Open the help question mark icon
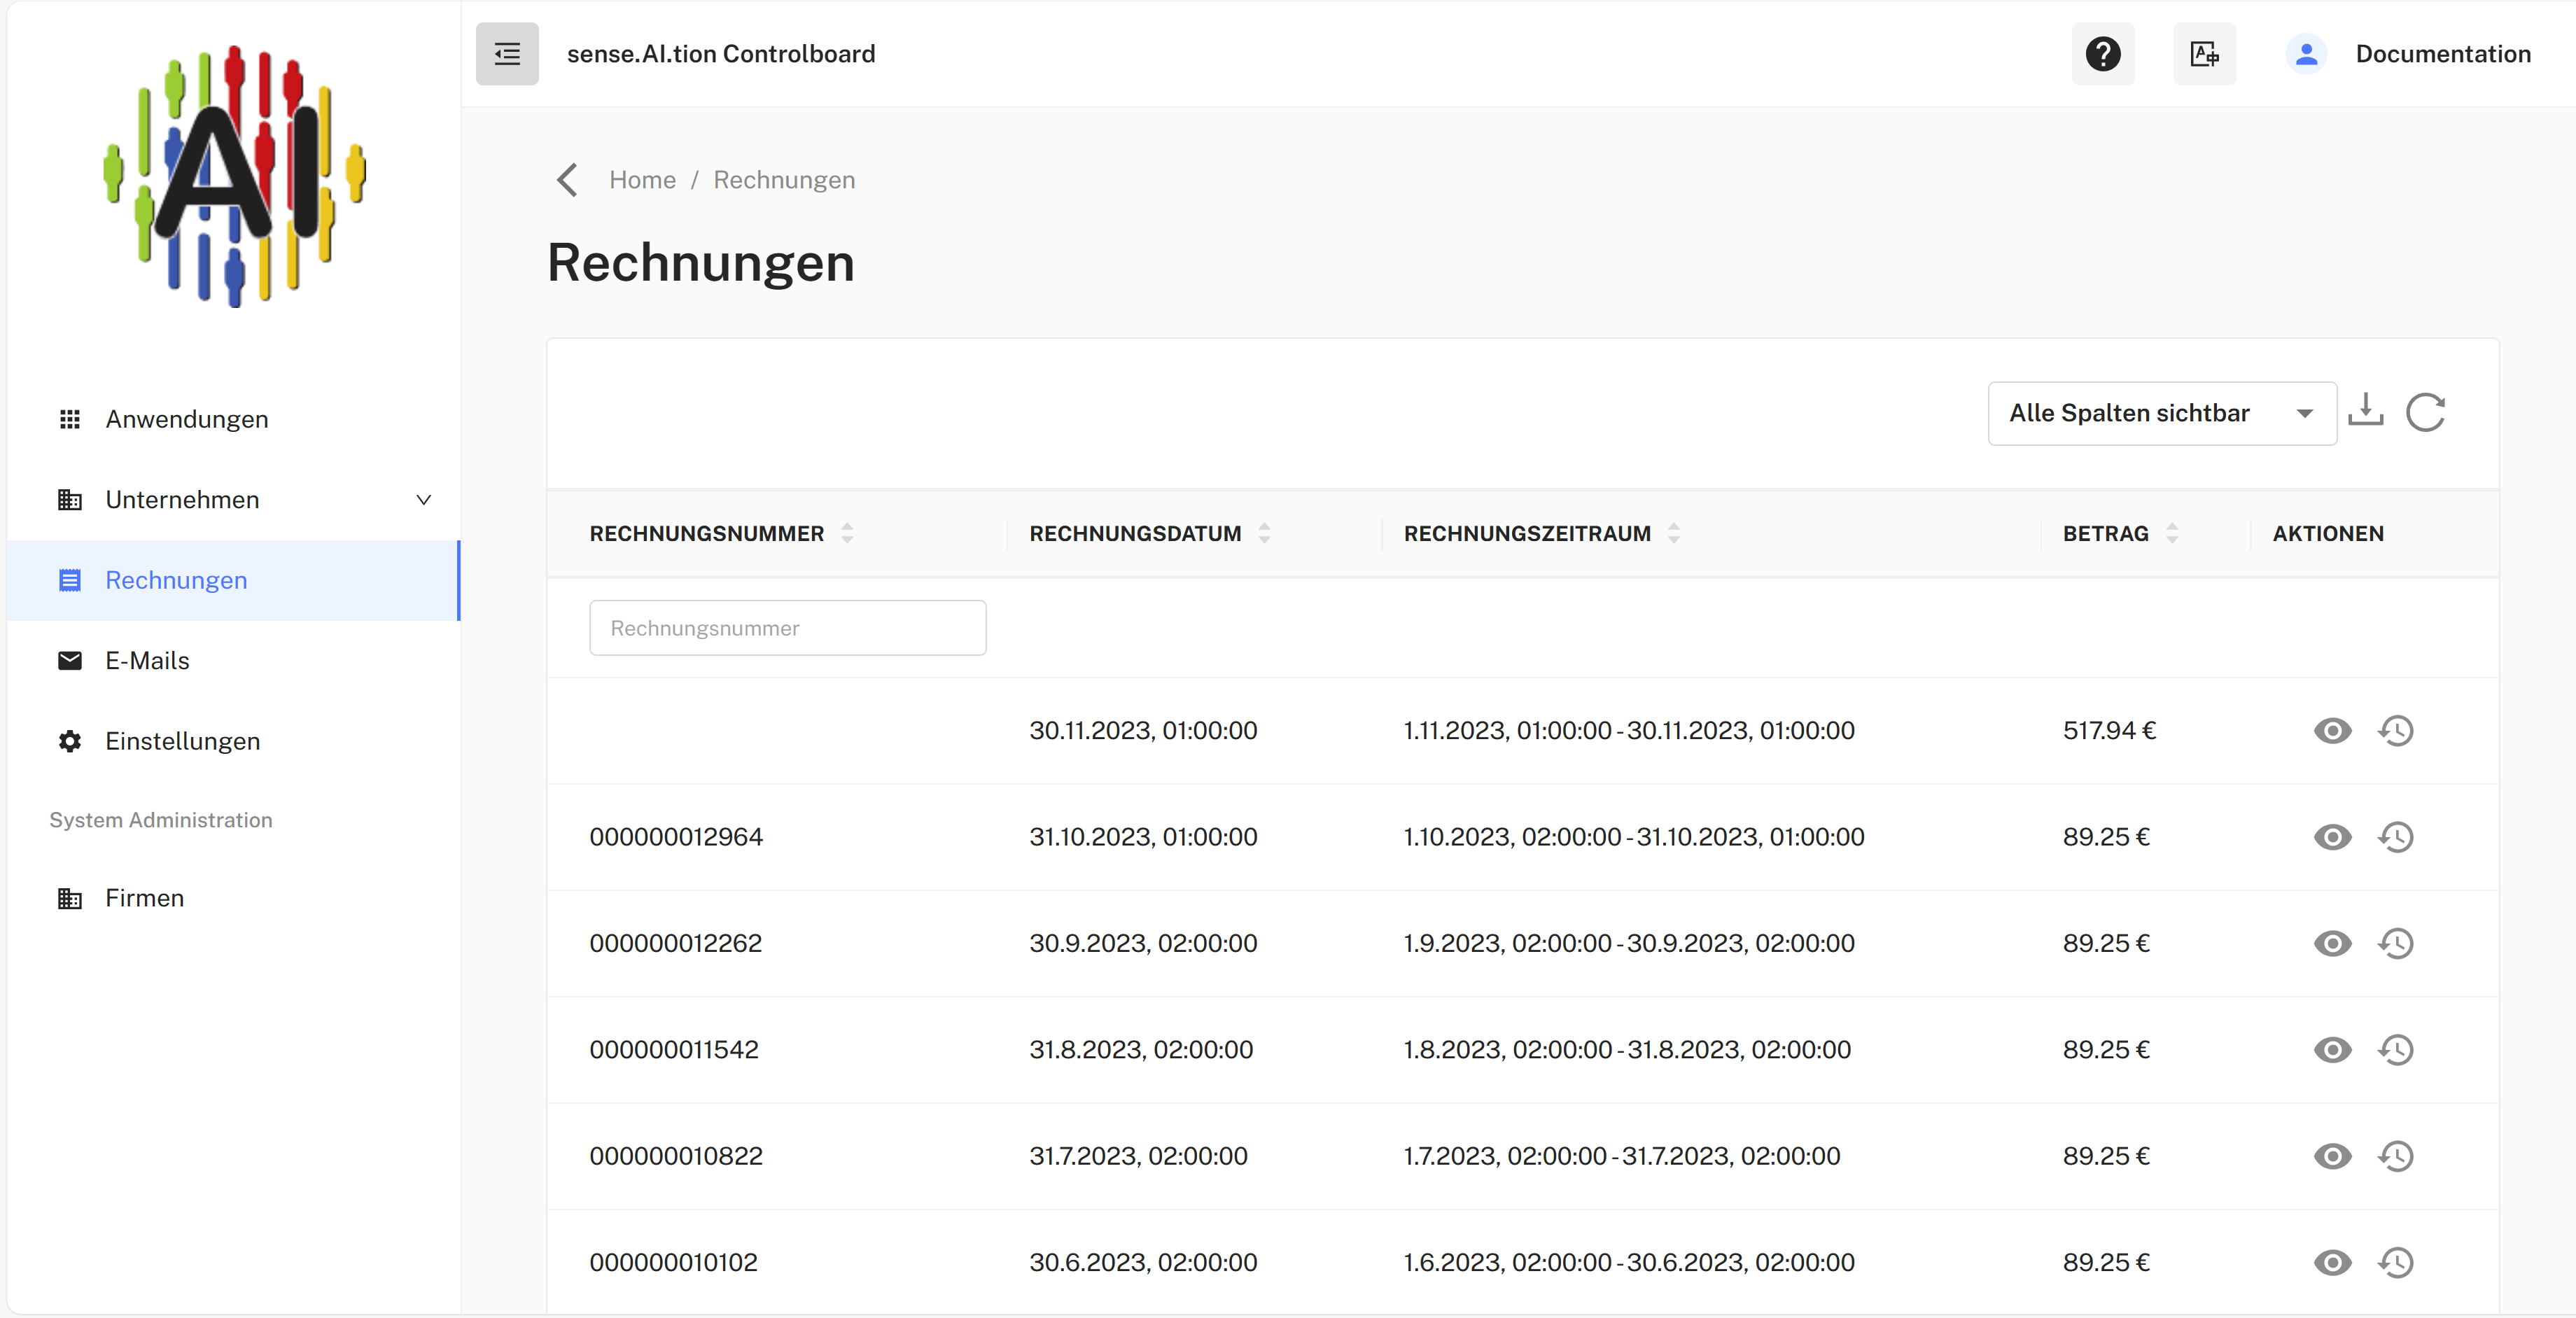Image resolution: width=2576 pixels, height=1318 pixels. pyautogui.click(x=2102, y=54)
